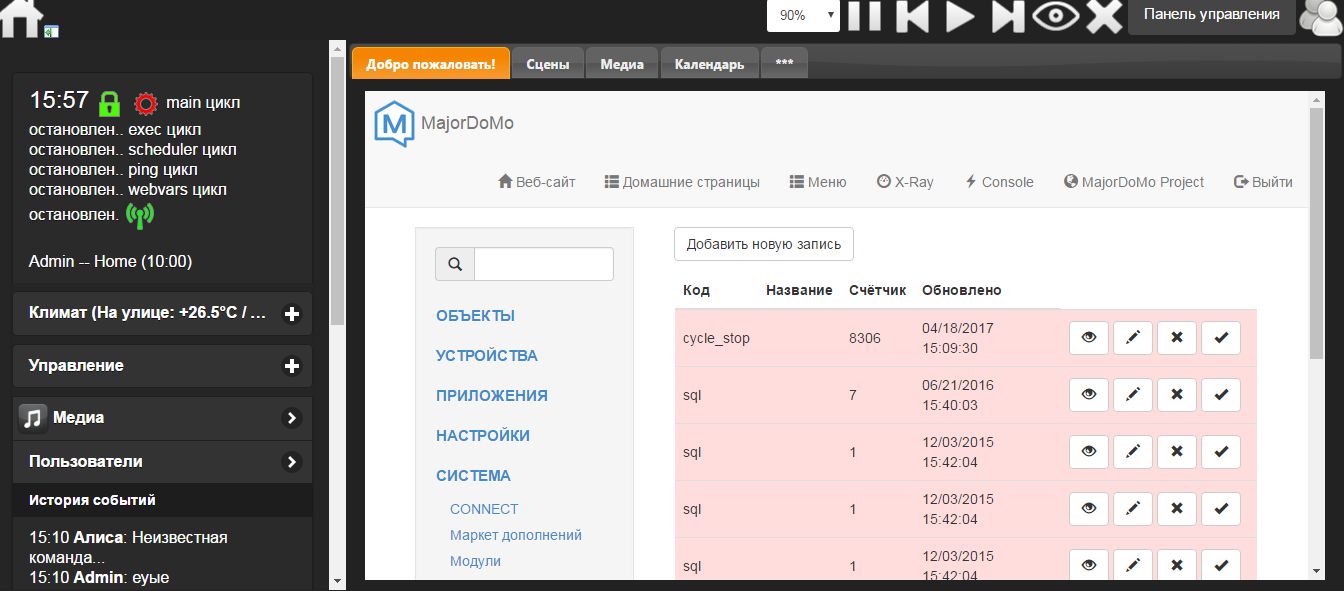The width and height of the screenshot is (1344, 591).
Task: Skip to next scene icon
Action: pyautogui.click(x=1008, y=16)
